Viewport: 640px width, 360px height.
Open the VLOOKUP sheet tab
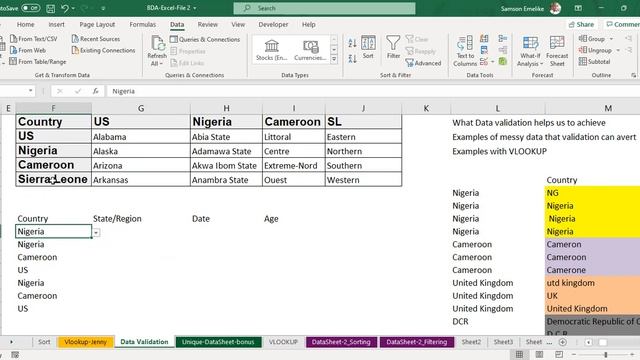coord(283,342)
